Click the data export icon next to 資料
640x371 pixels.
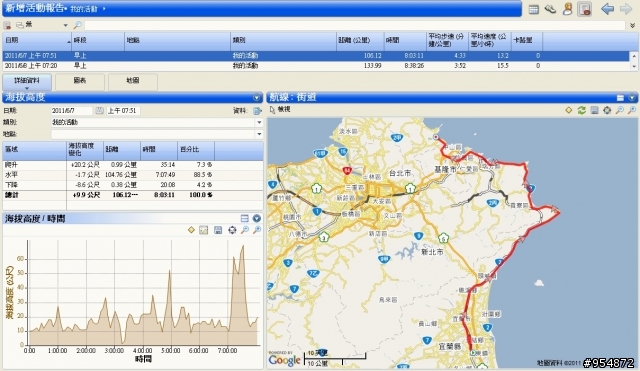pyautogui.click(x=257, y=111)
